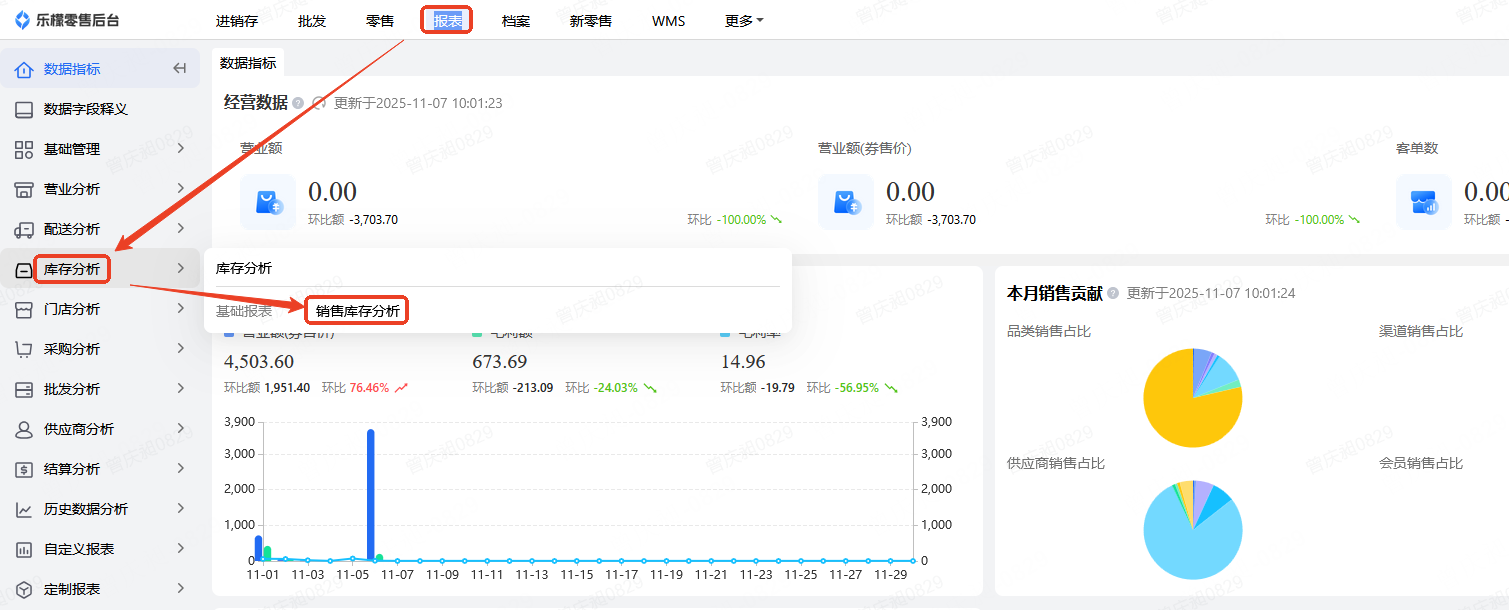Click the 库存分析 box icon
The width and height of the screenshot is (1509, 610).
point(24,269)
